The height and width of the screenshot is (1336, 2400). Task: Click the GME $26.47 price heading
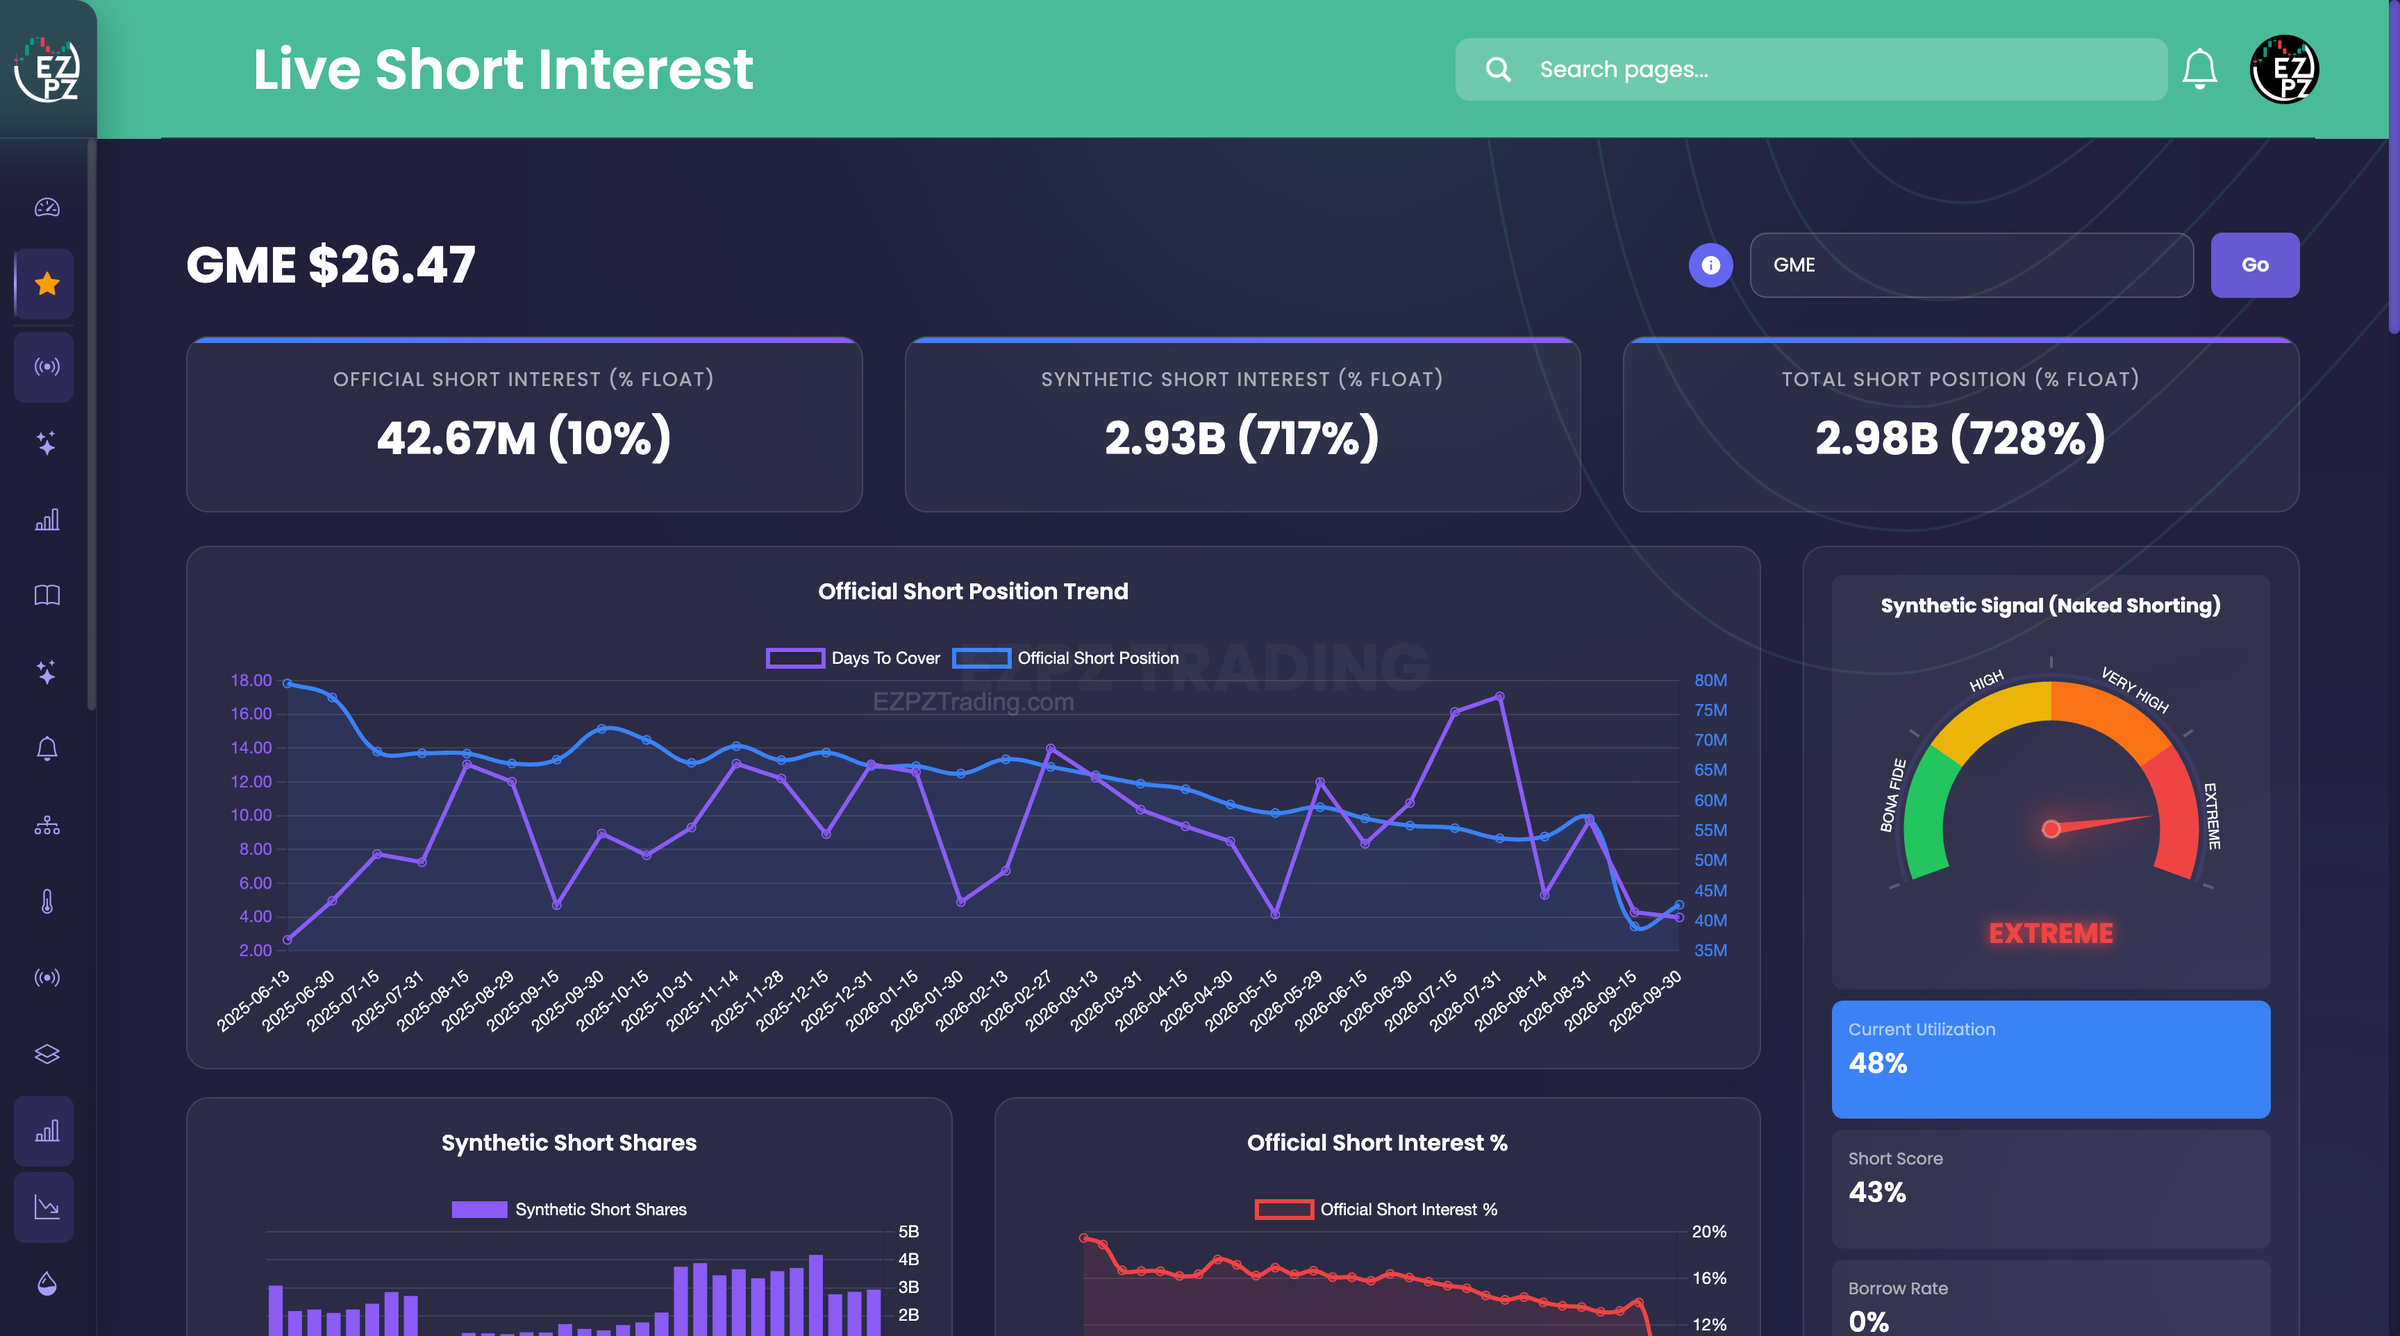point(331,265)
